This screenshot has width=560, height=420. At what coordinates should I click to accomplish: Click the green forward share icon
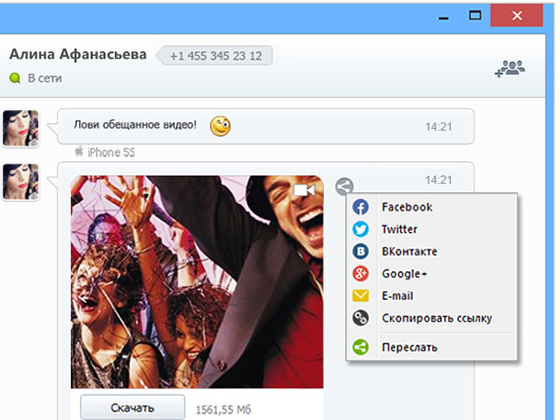pos(360,347)
